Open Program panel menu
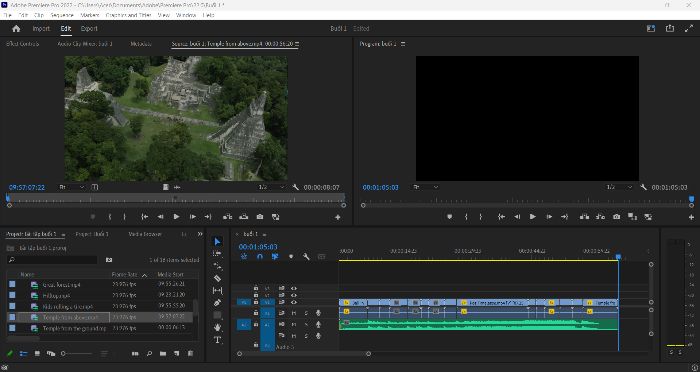The height and width of the screenshot is (372, 700). [403, 44]
